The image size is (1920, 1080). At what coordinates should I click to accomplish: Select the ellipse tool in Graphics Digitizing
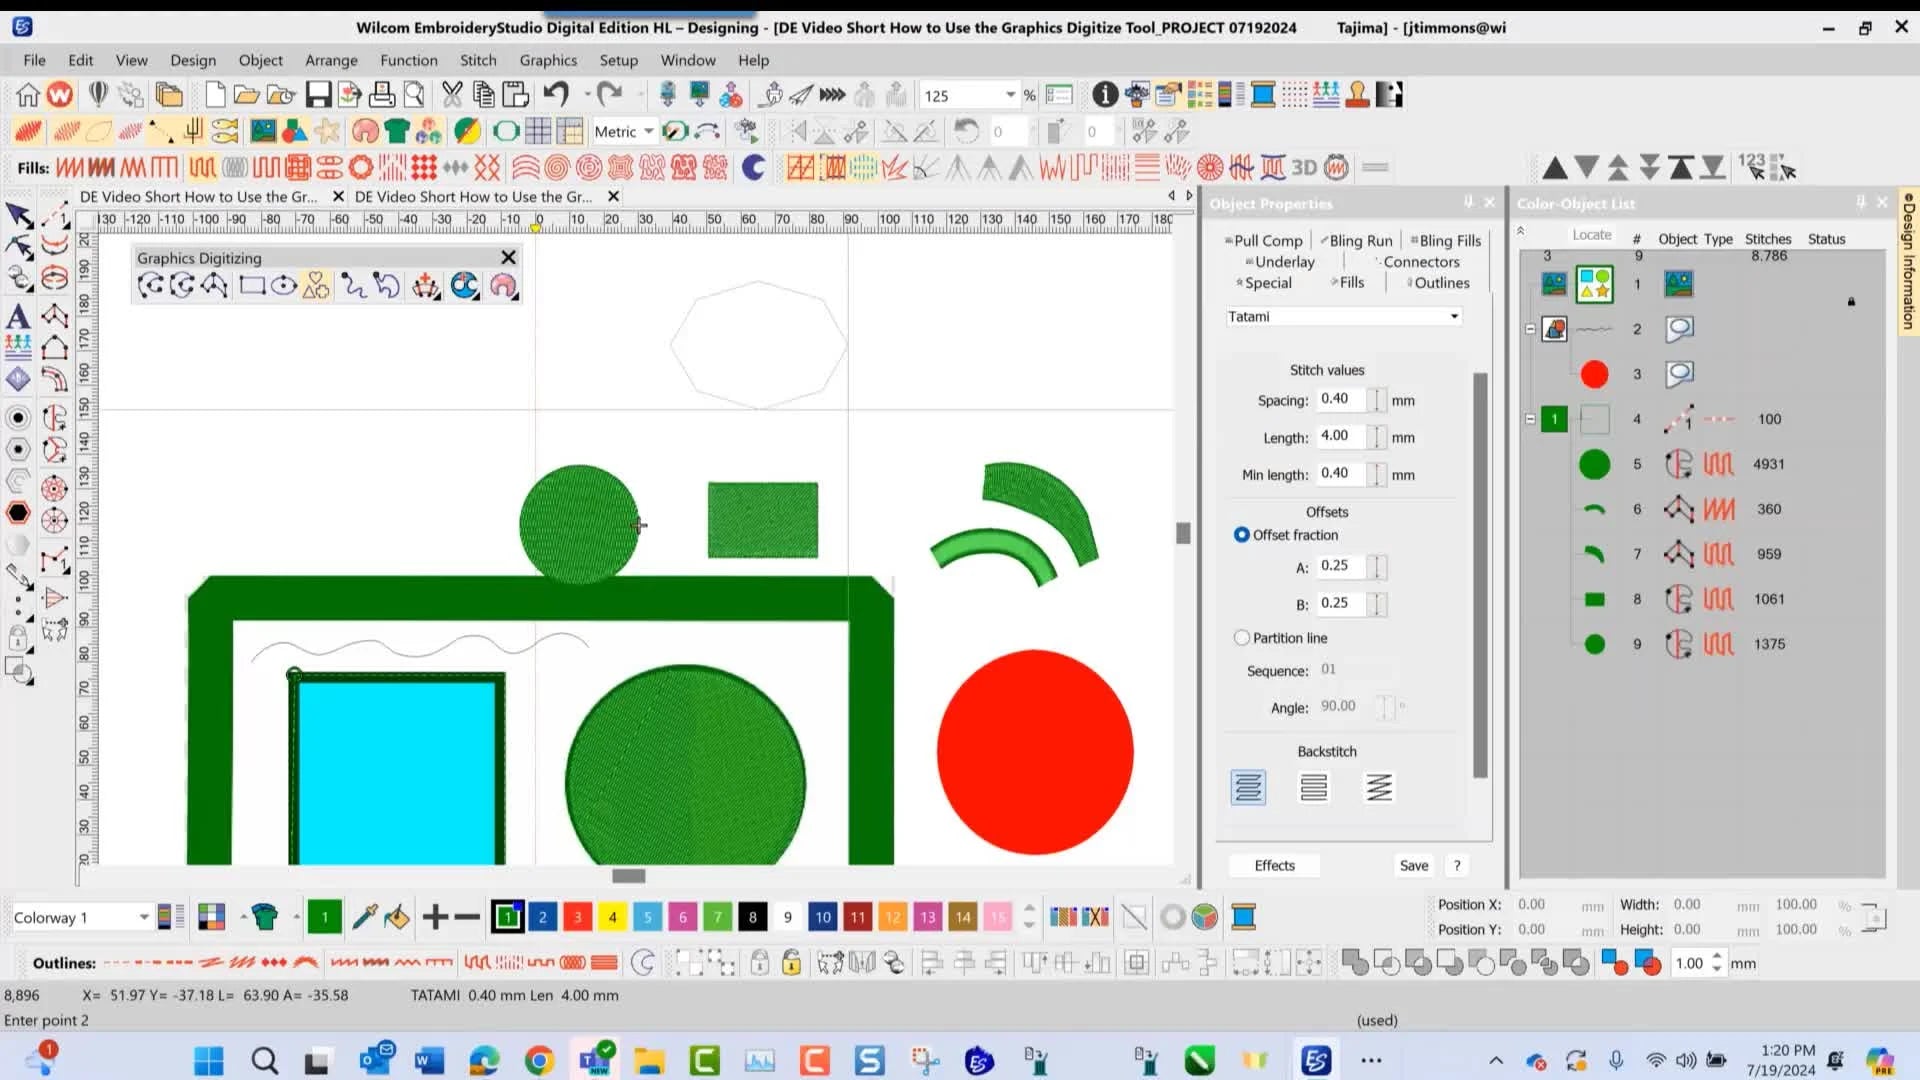(284, 286)
